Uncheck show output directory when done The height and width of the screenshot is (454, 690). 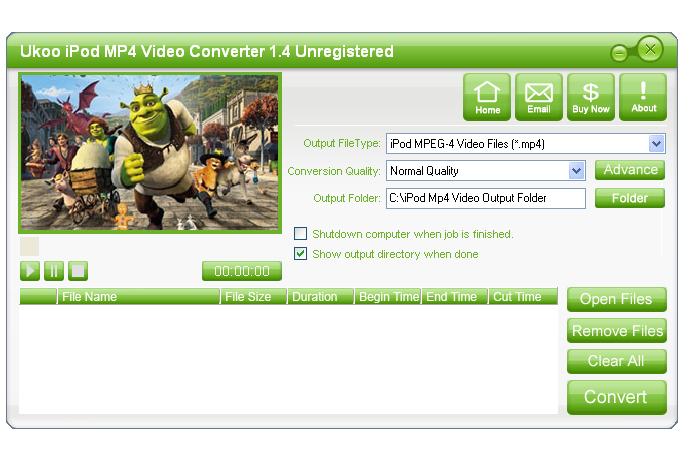[x=301, y=254]
